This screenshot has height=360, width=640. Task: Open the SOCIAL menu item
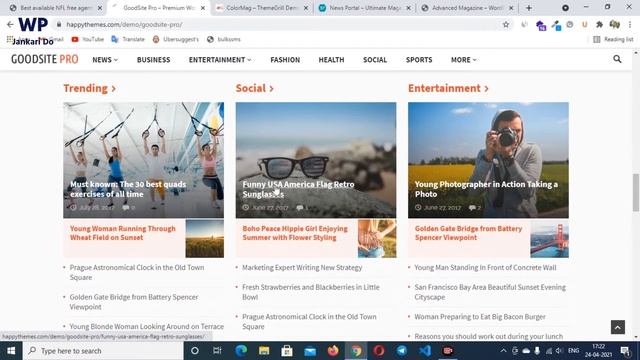[x=375, y=60]
